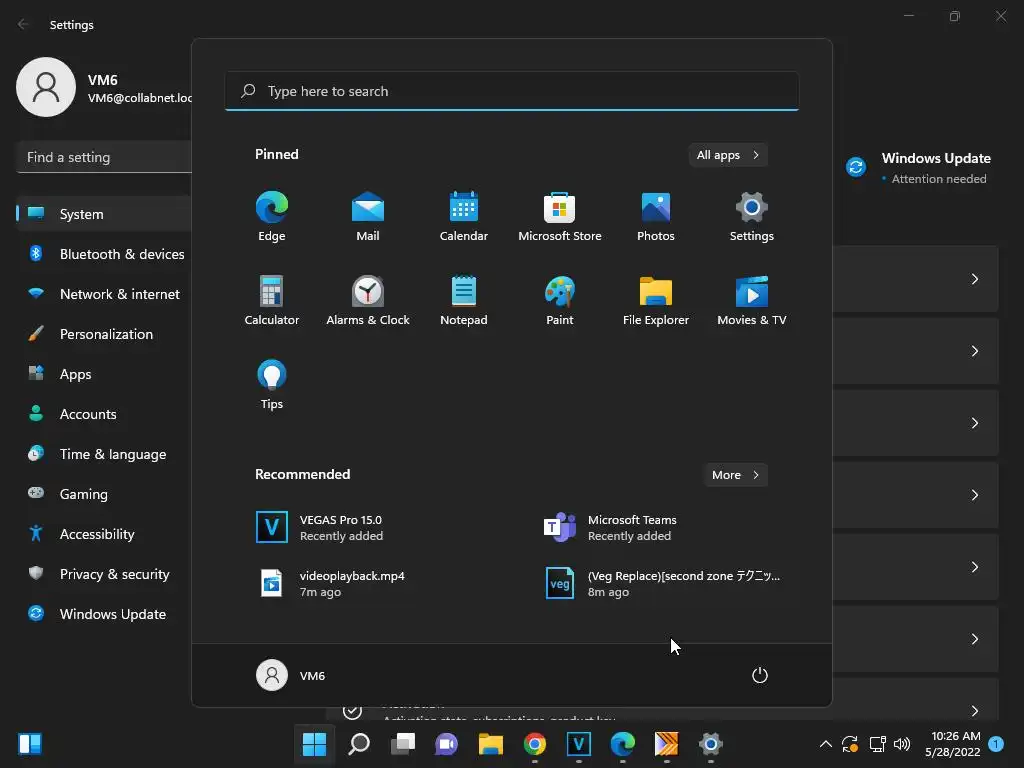Open the notification badge in tray

(996, 744)
